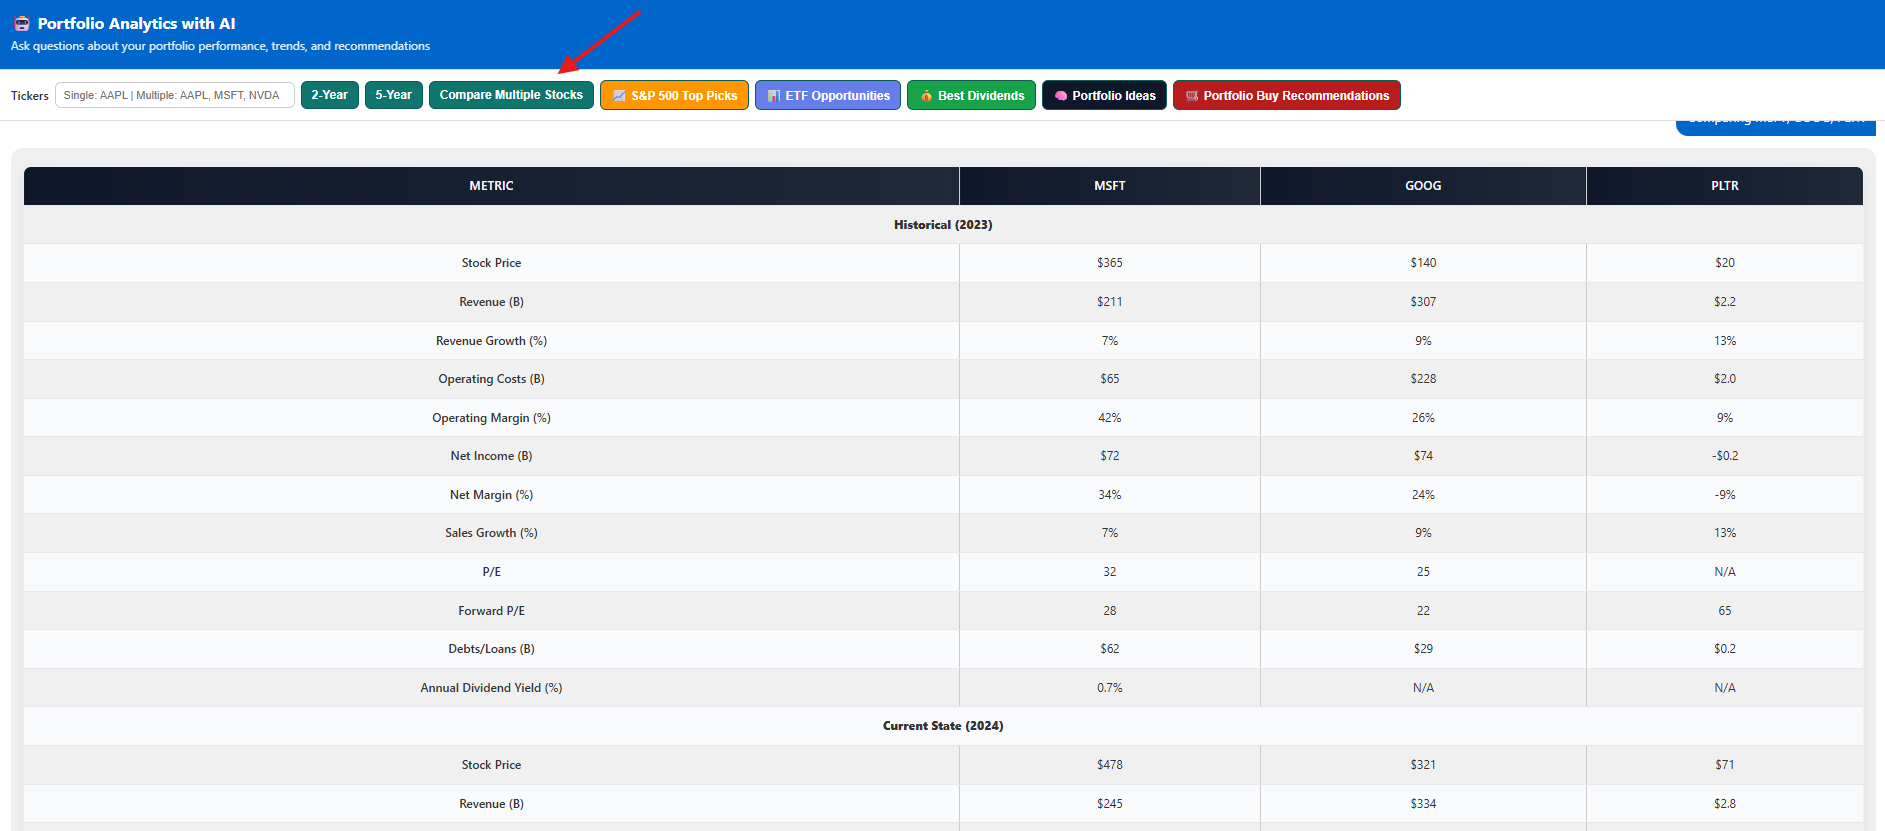This screenshot has height=831, width=1885.
Task: Focus the Tickers input field
Action: (x=175, y=95)
